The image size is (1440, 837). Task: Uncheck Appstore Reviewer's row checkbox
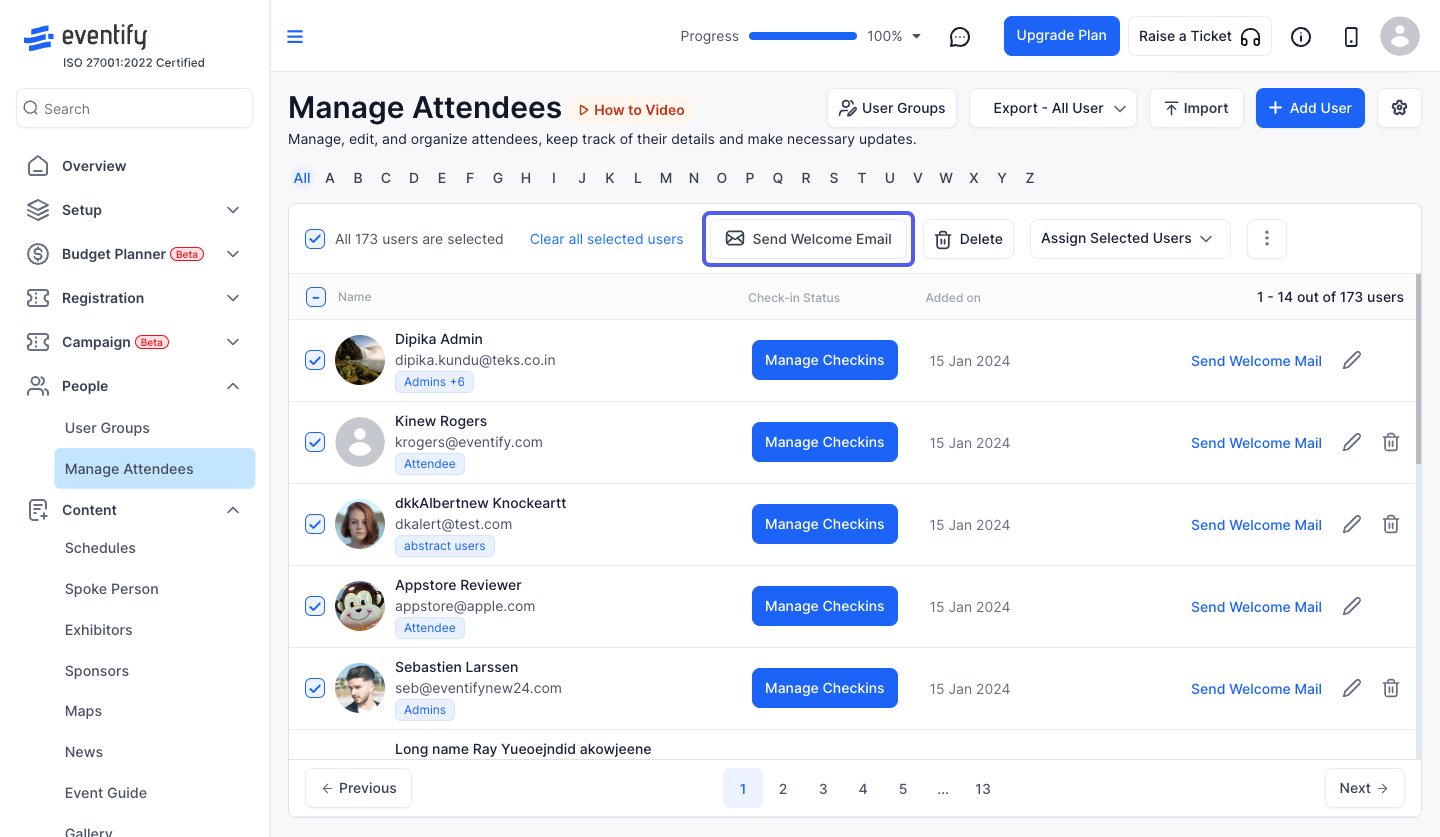pyautogui.click(x=315, y=606)
